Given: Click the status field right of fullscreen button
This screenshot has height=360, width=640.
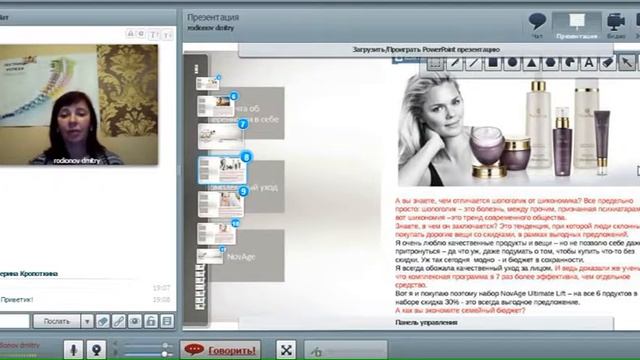Looking at the screenshot, I should point(346,350).
